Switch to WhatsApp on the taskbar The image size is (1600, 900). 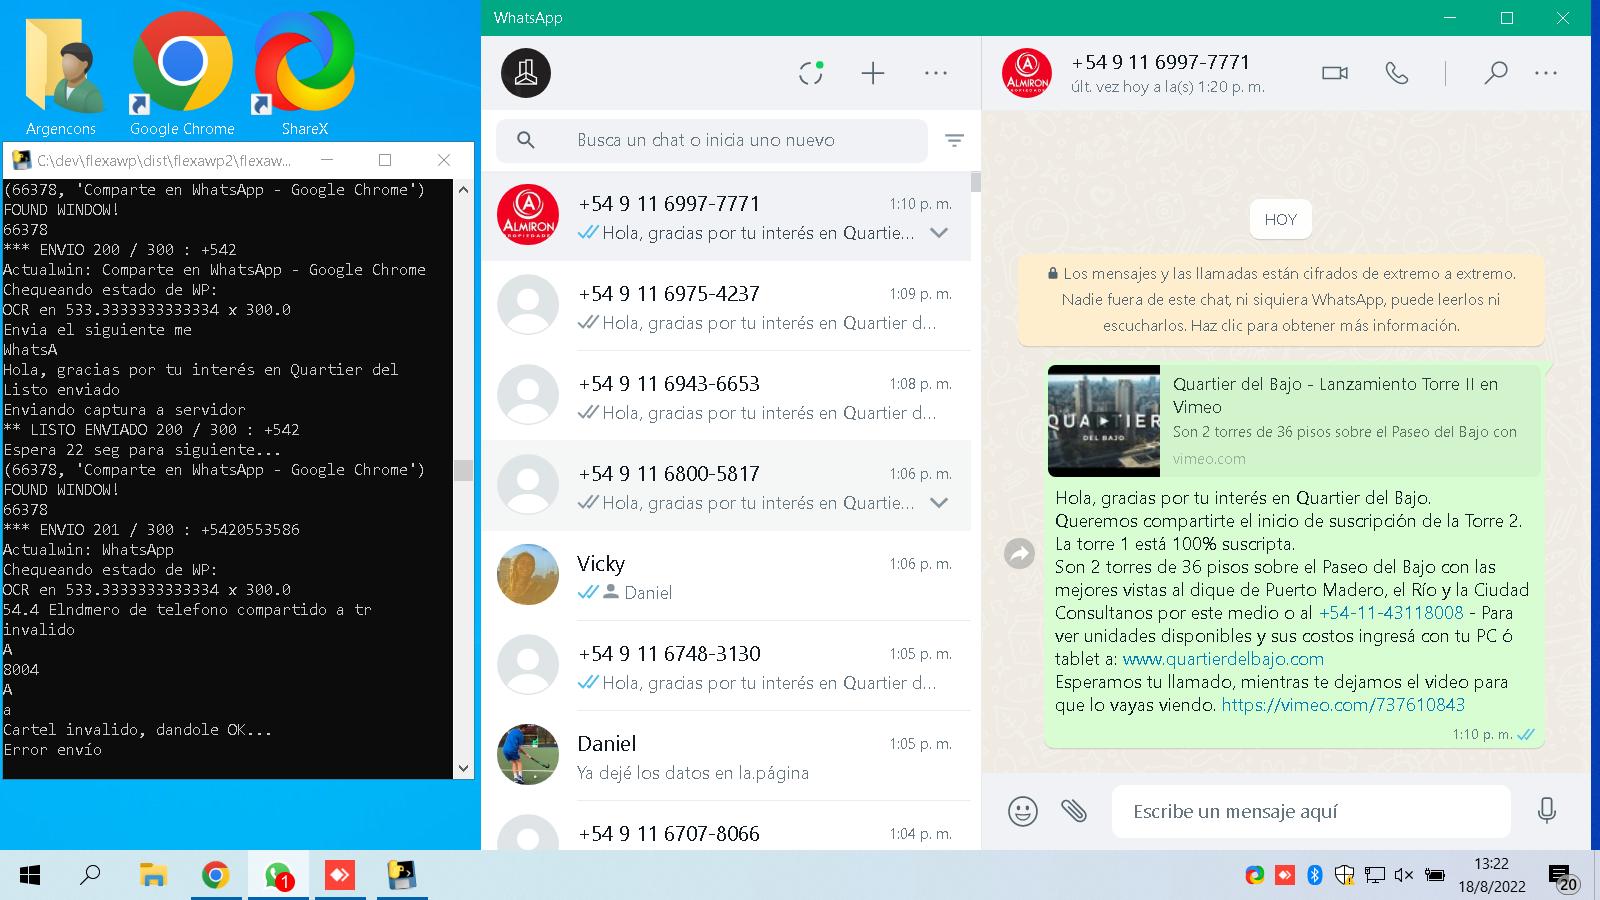278,876
